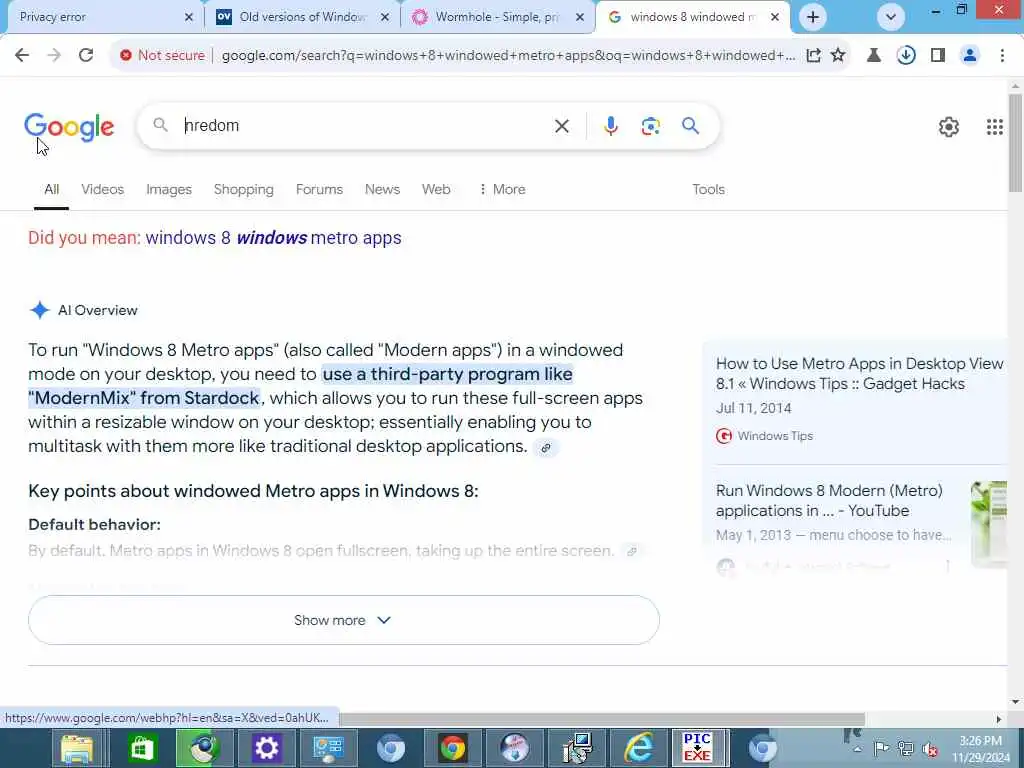Bookmark this page with the star icon
1024x768 pixels.
click(839, 56)
